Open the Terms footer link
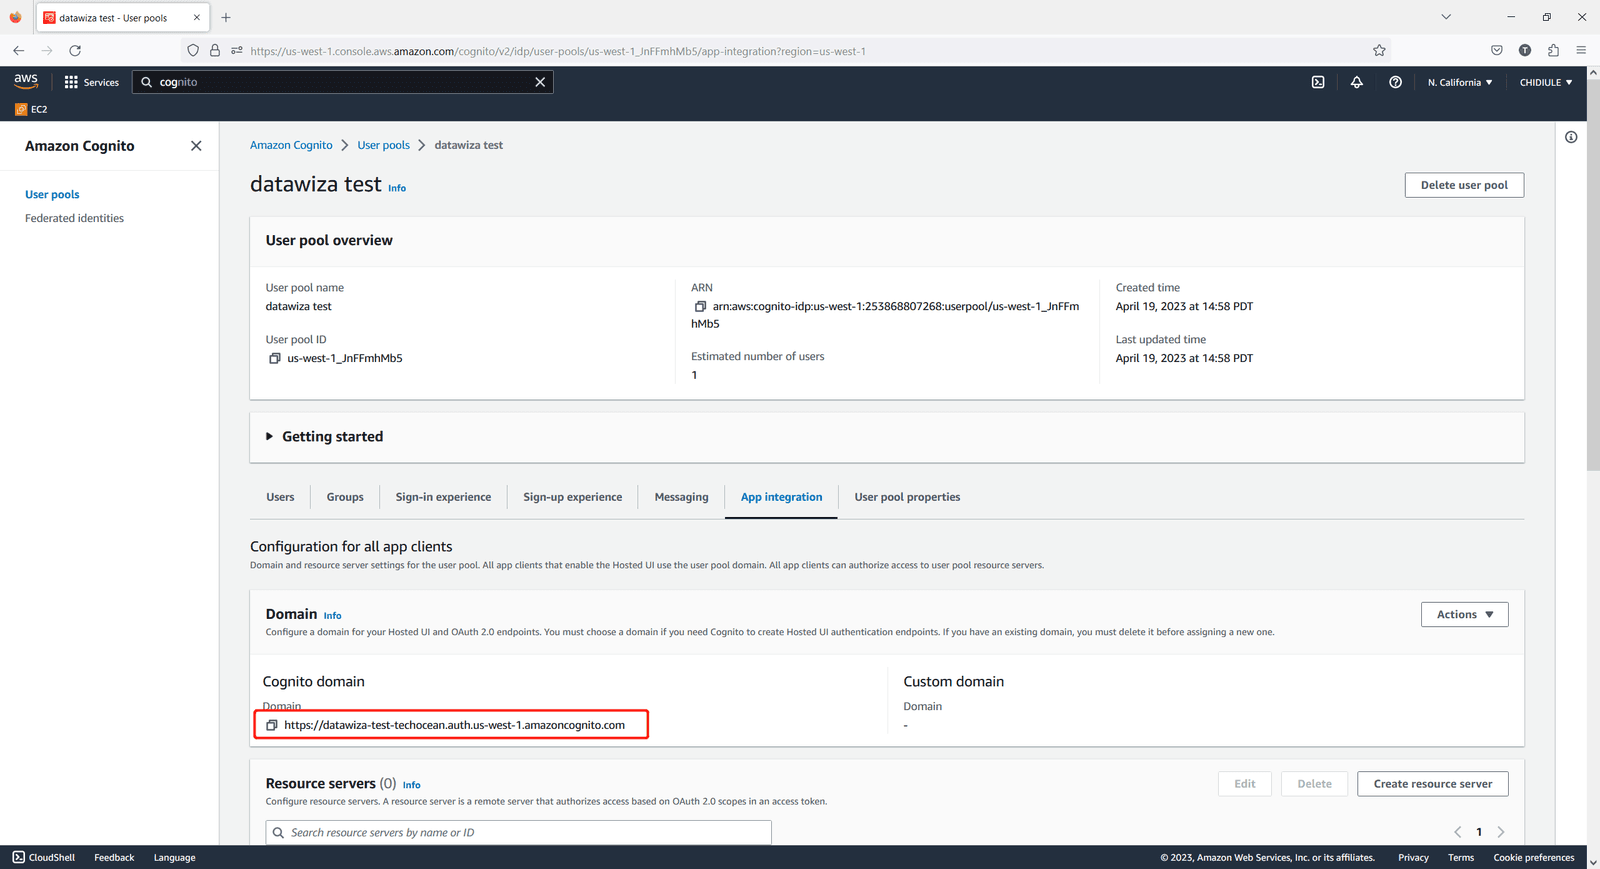This screenshot has height=869, width=1600. click(1461, 857)
